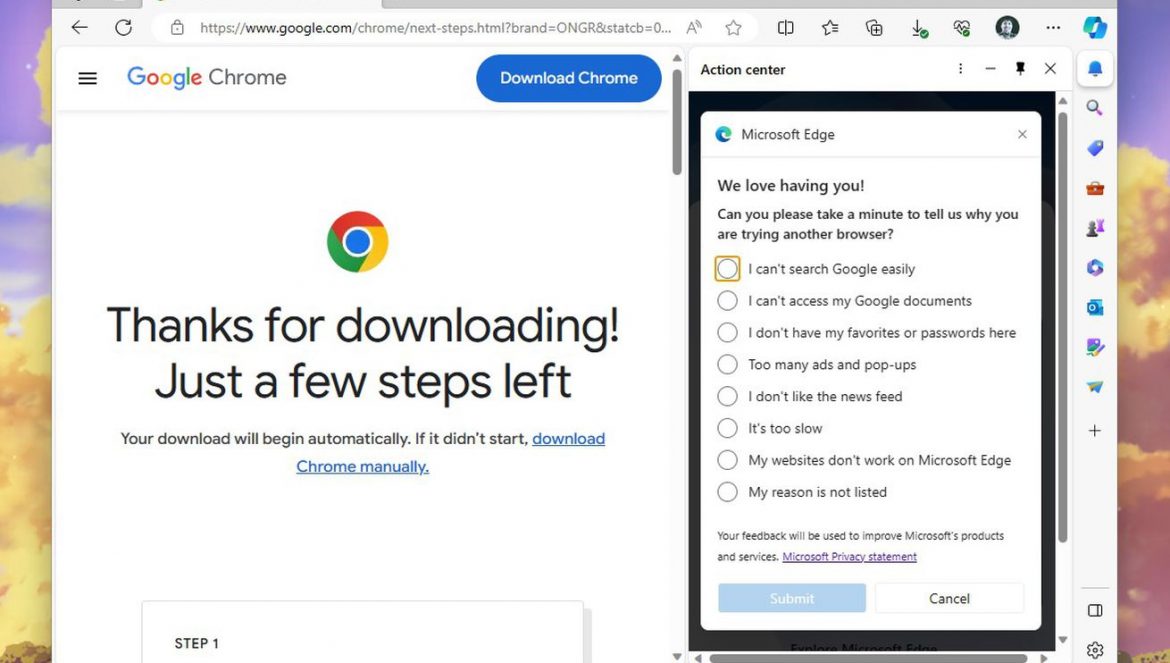Viewport: 1170px width, 663px height.
Task: Click the web page vertical scrollbar thumb
Action: (677, 122)
